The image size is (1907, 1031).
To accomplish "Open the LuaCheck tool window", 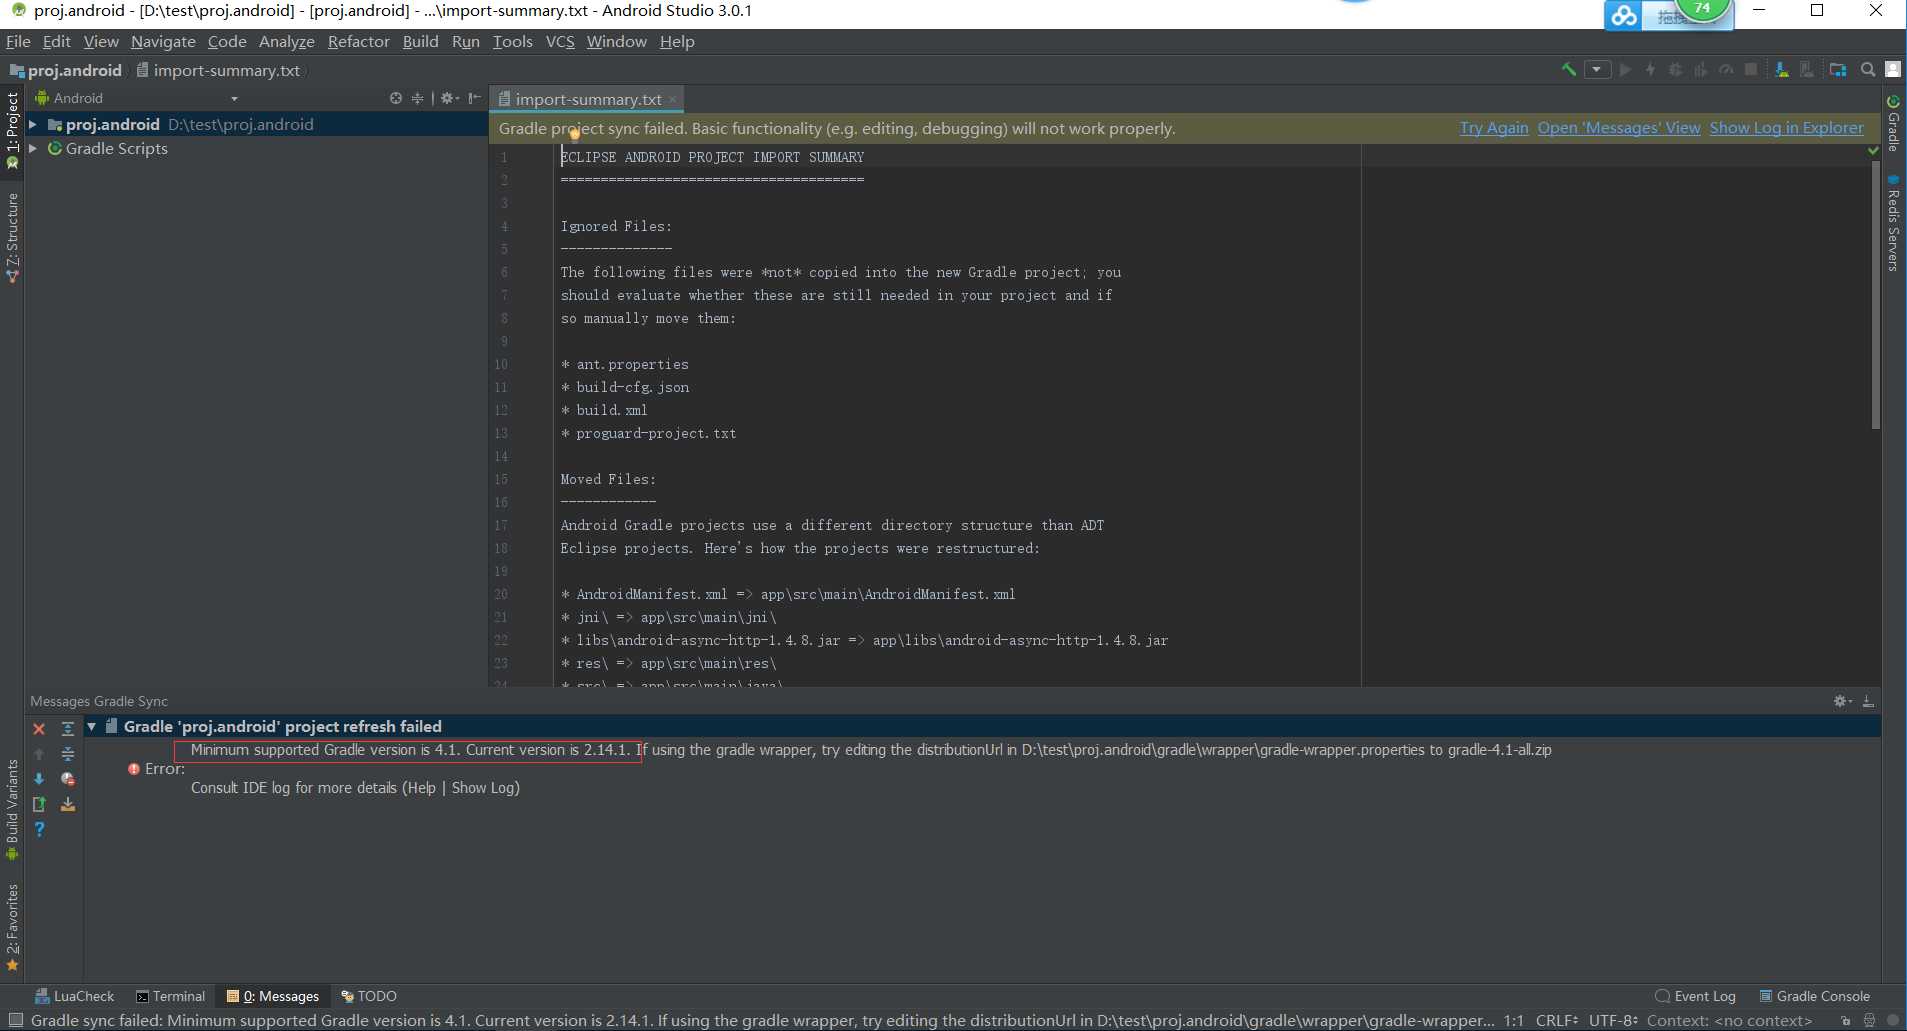I will [75, 996].
